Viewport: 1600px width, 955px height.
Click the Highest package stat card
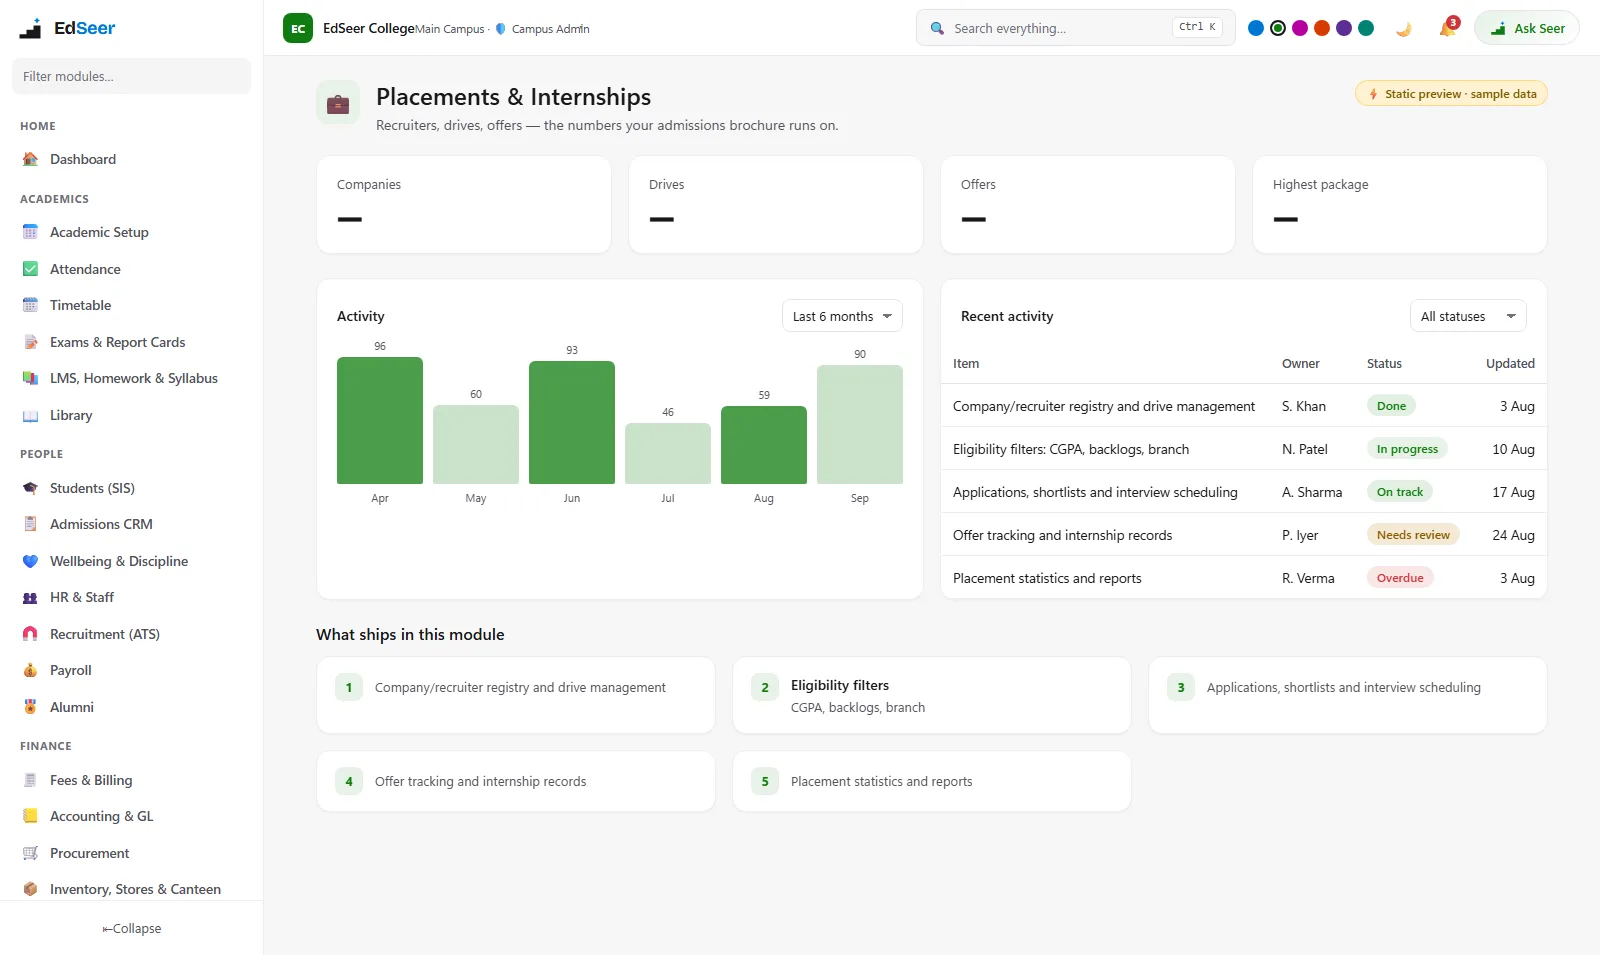click(1400, 204)
